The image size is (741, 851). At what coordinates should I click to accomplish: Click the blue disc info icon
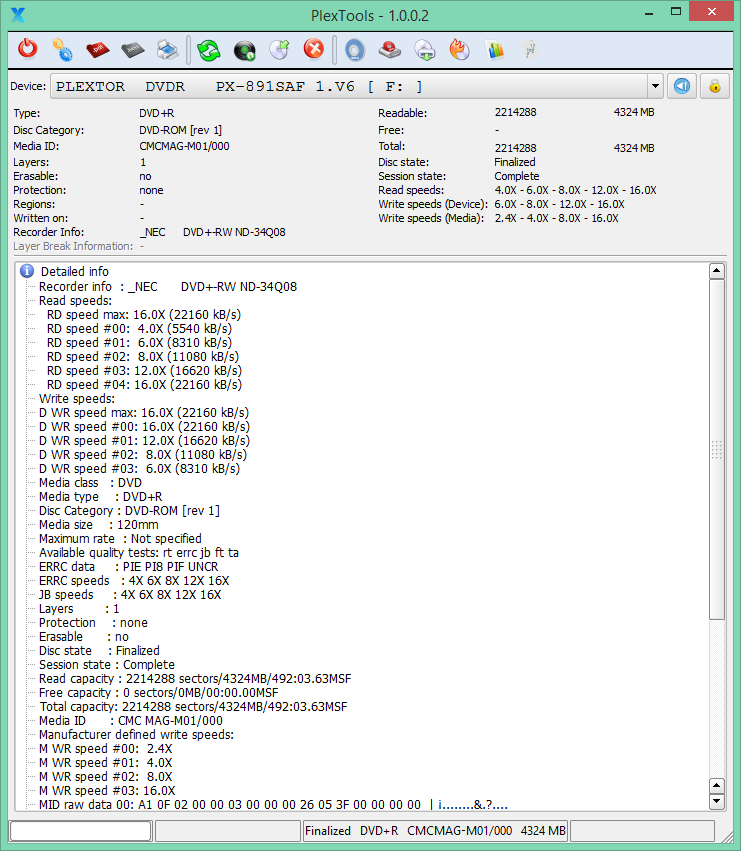point(354,50)
